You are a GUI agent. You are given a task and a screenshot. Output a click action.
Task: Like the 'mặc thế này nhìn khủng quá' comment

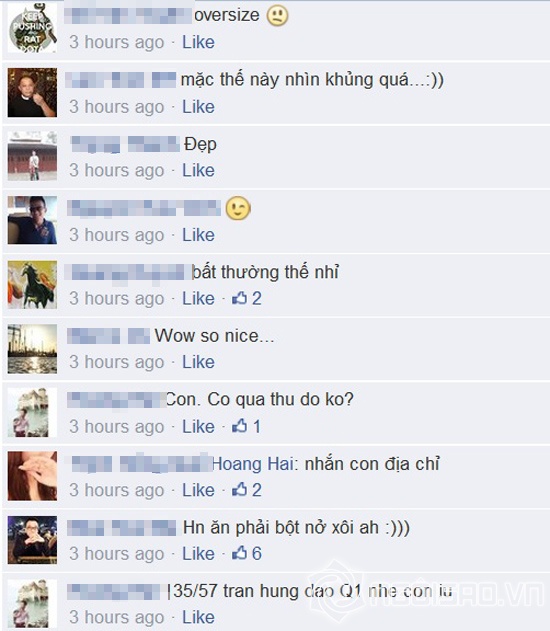pos(198,107)
